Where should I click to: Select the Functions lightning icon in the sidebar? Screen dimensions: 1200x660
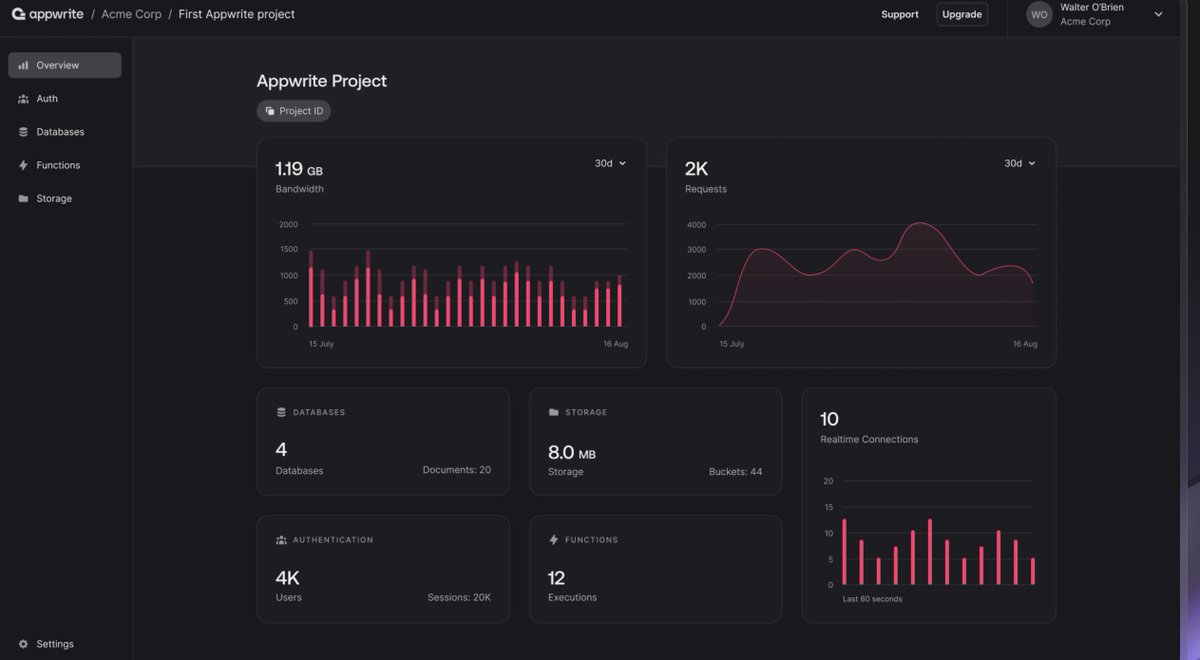[x=22, y=164]
